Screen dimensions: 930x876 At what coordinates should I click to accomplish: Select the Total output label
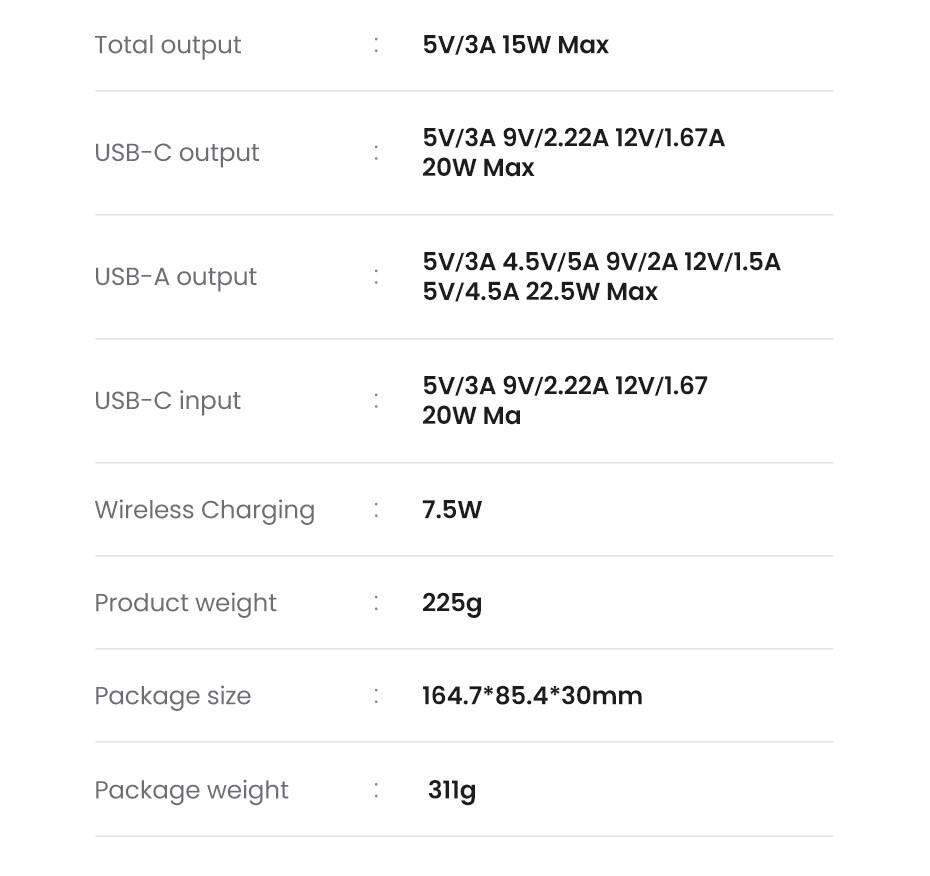pyautogui.click(x=168, y=46)
